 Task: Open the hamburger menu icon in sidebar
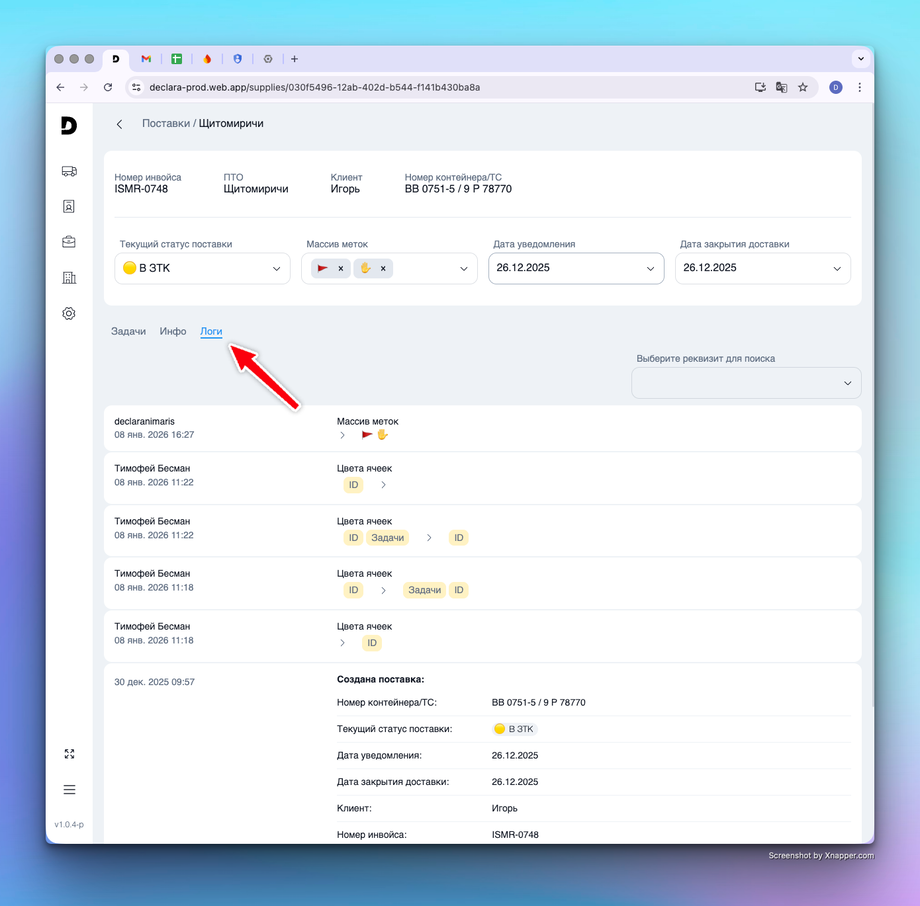pyautogui.click(x=69, y=790)
